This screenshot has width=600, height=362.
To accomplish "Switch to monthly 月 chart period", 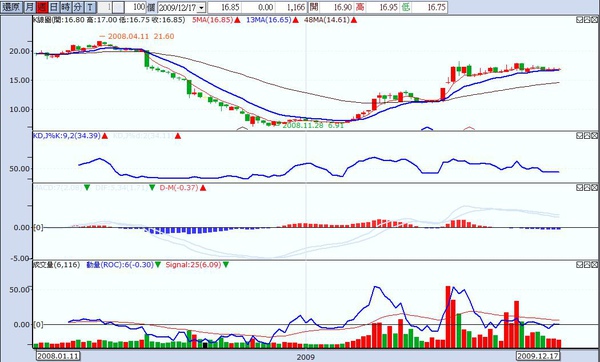I will pyautogui.click(x=29, y=7).
